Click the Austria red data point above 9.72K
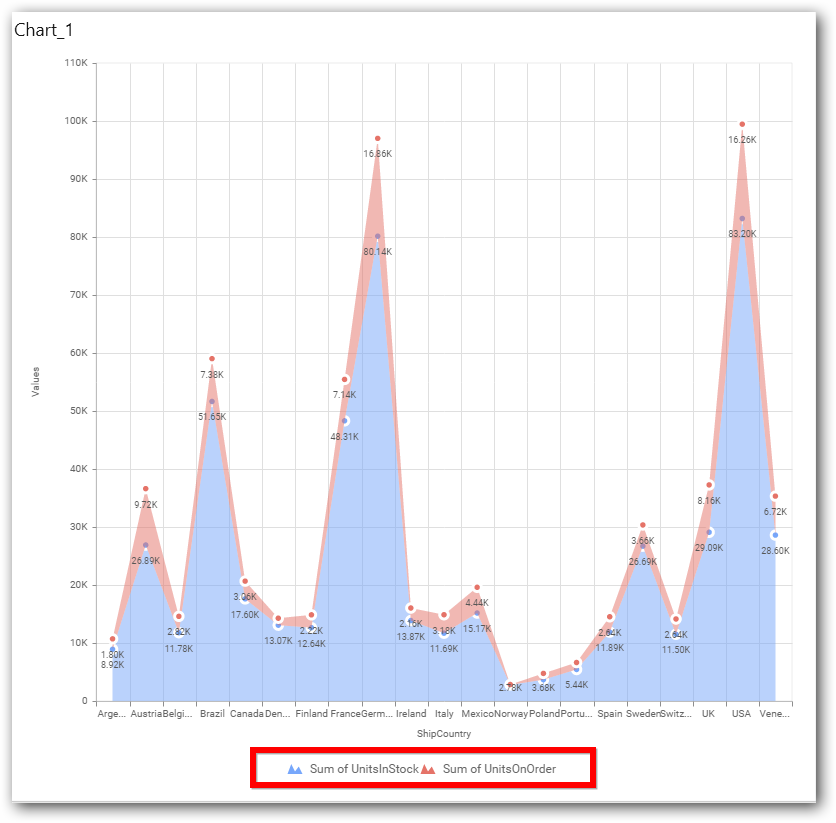836x823 pixels. click(146, 489)
